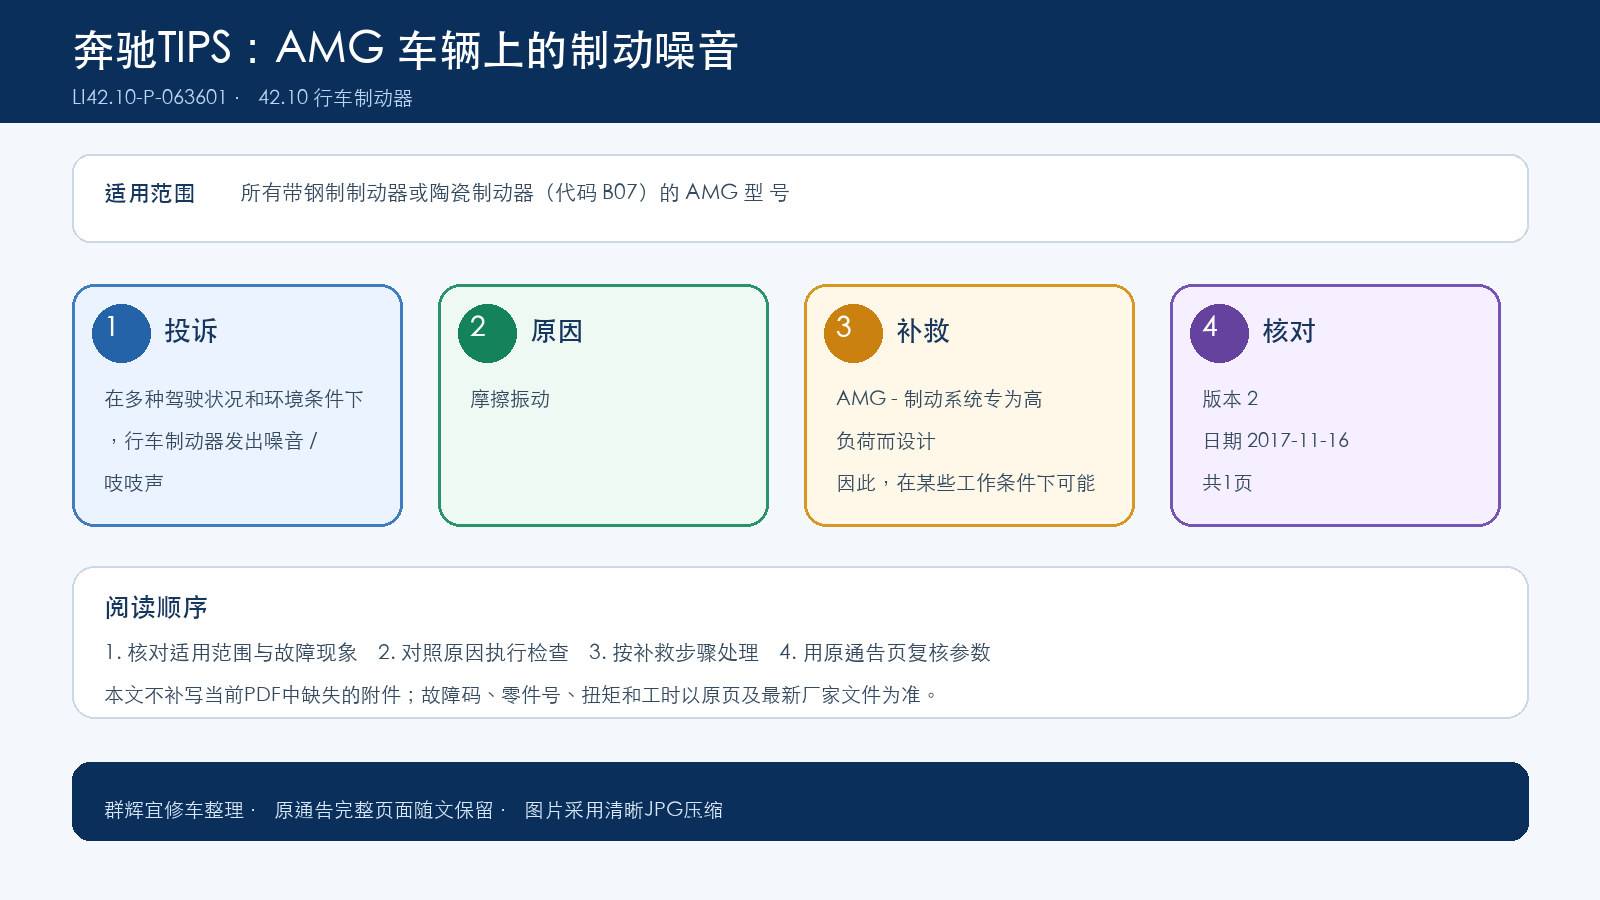Image resolution: width=1600 pixels, height=900 pixels.
Task: Click the line 因此，在某些工作条件下可能
Action: pos(966,483)
